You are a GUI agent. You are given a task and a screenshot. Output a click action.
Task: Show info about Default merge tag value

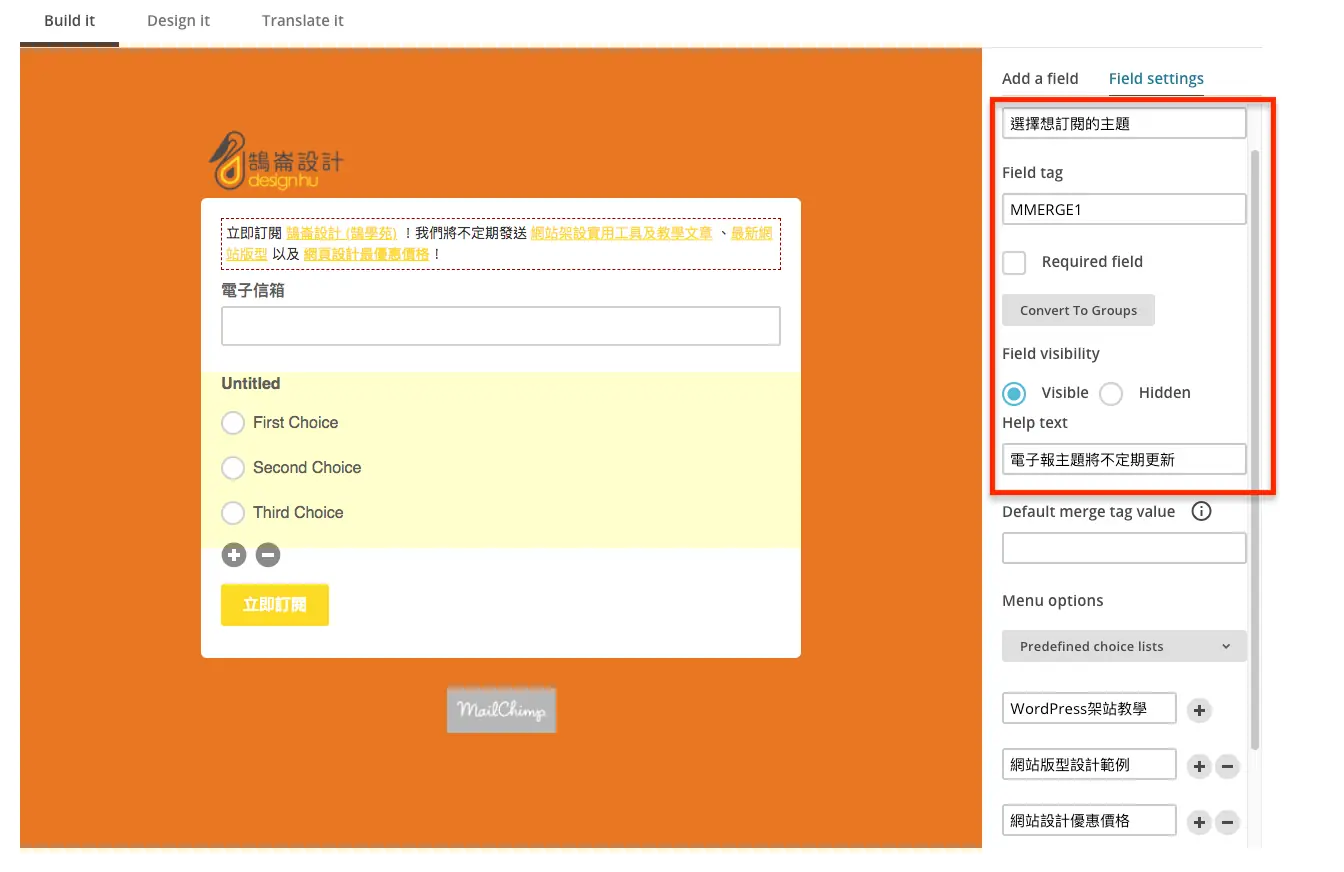pos(1202,512)
